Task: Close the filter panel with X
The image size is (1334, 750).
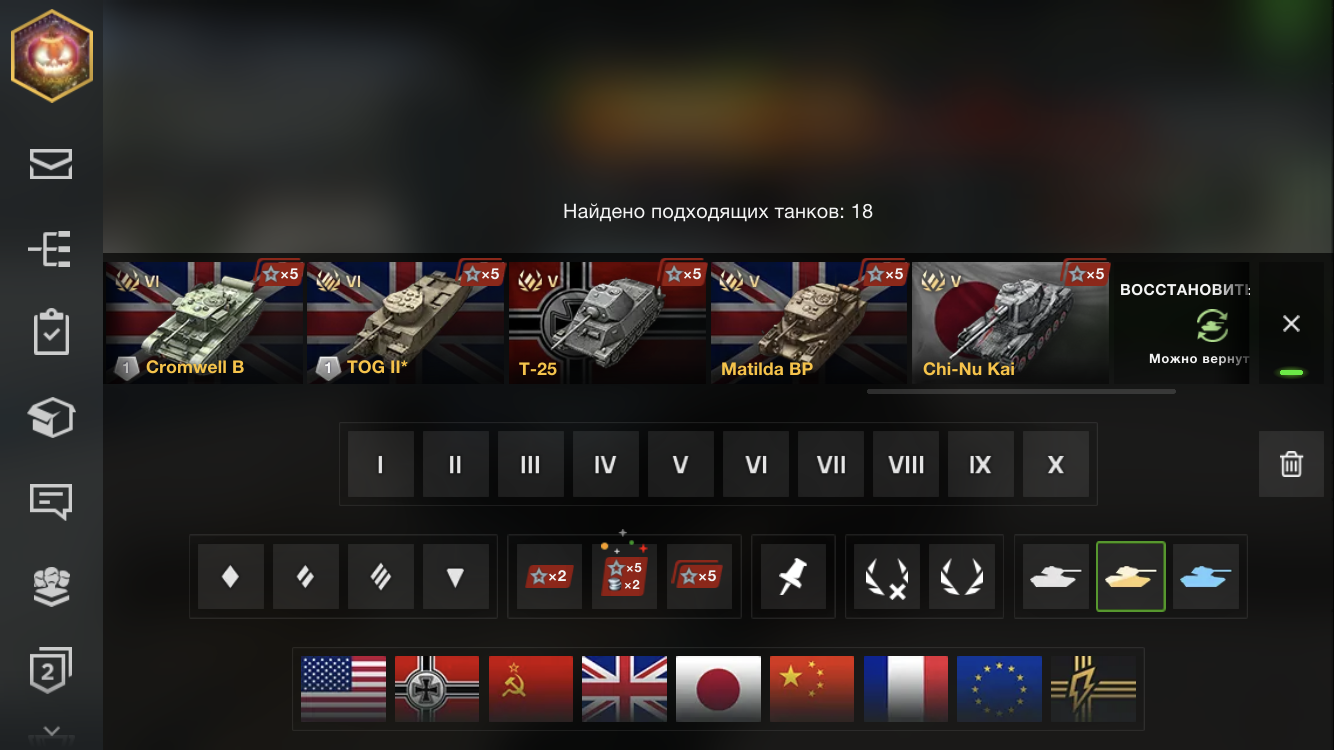Action: point(1291,323)
